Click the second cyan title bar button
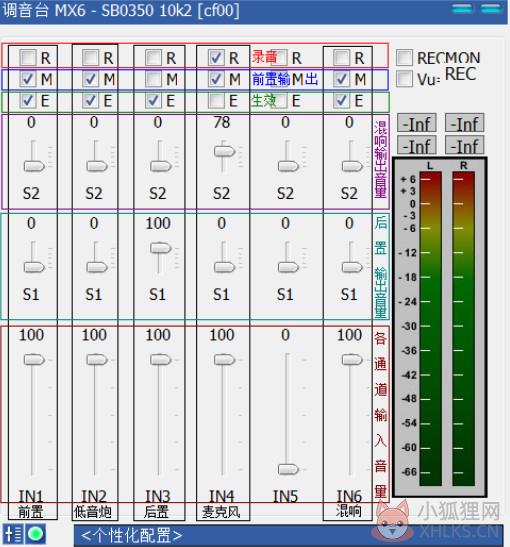Screen dimensions: 510x547 click(490, 8)
